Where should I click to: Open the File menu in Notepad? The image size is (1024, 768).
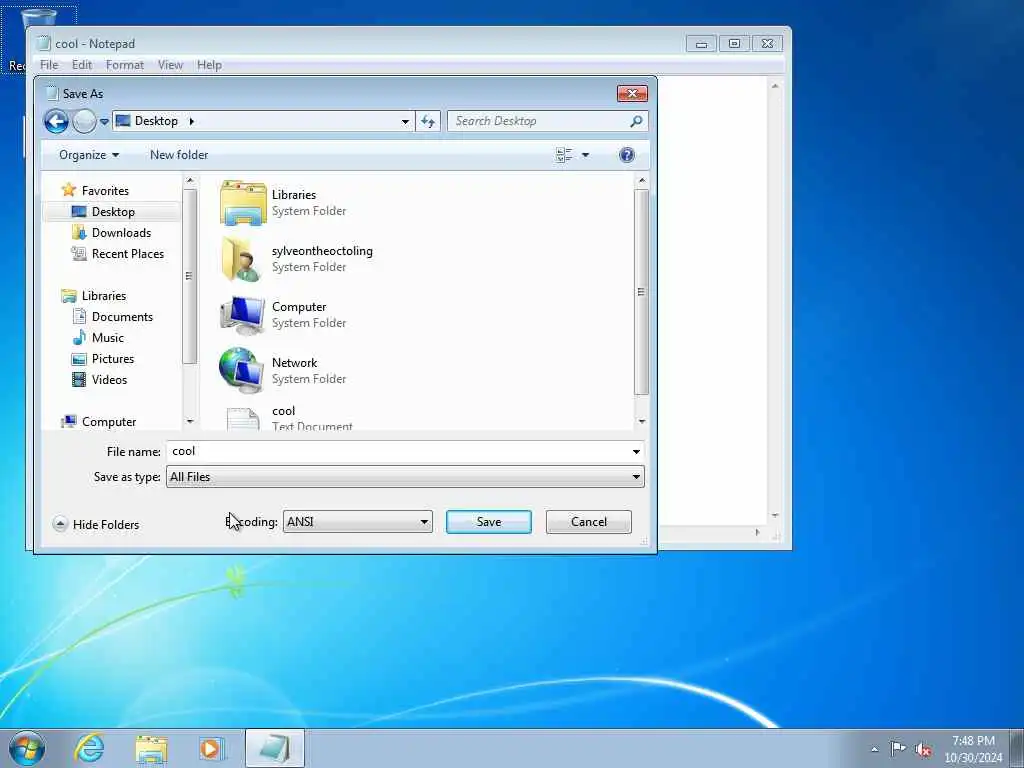point(49,65)
